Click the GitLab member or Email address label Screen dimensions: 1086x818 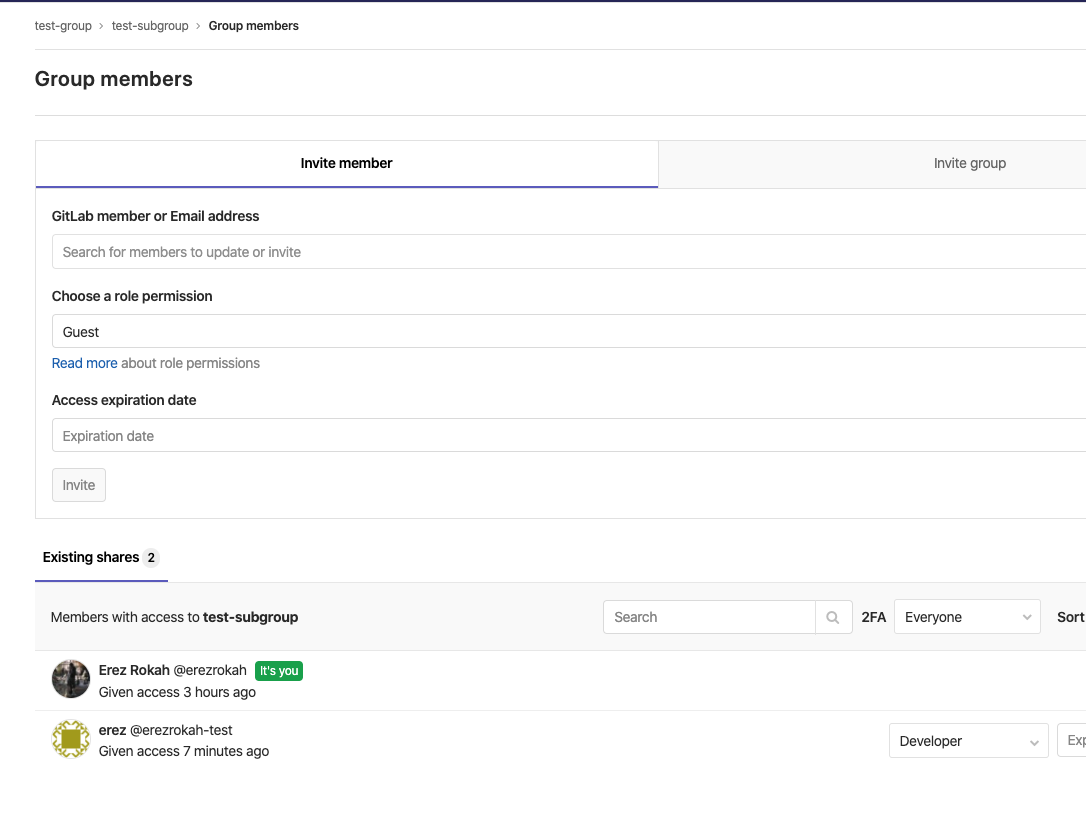[155, 216]
